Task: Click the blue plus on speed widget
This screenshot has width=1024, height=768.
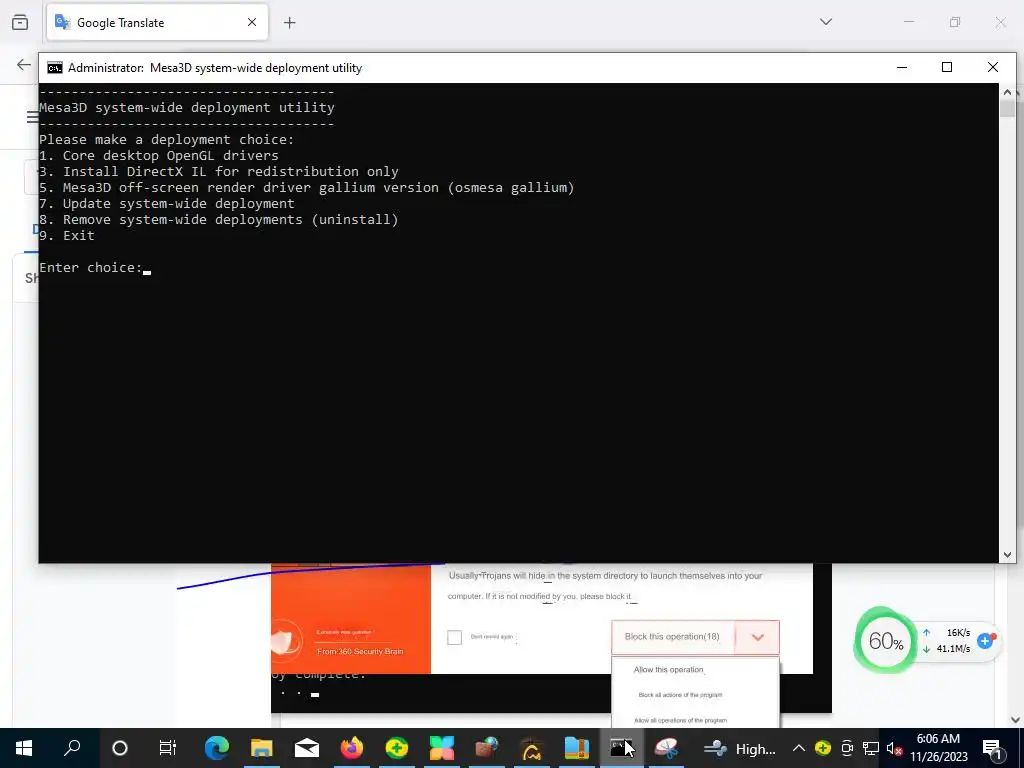Action: click(985, 641)
